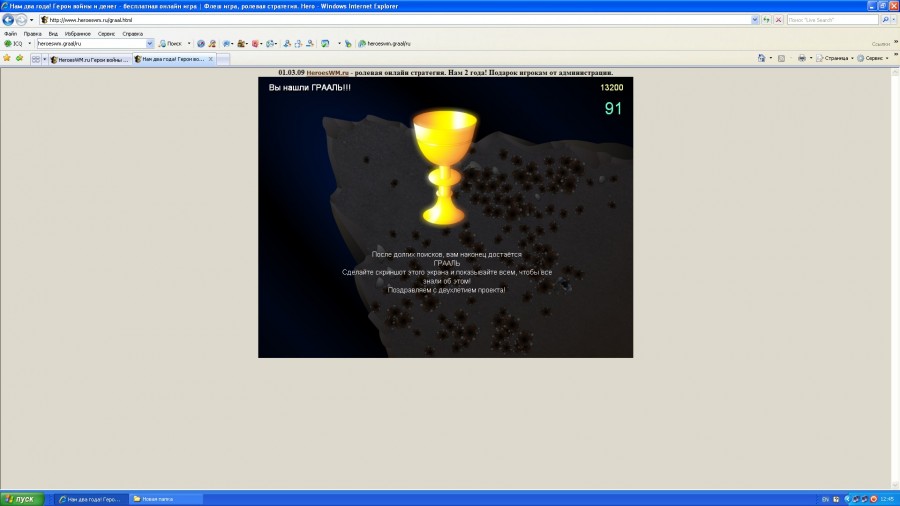900x506 pixels.
Task: Click the browser Back arrow button
Action: tap(8, 20)
